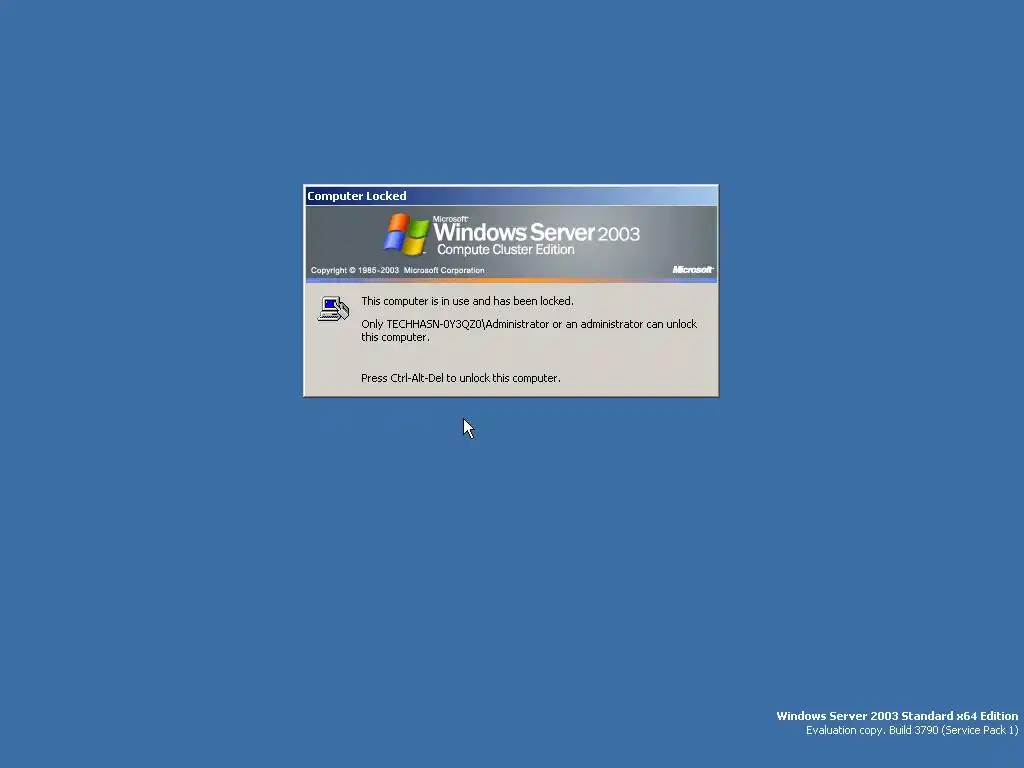Click the Windows Server 2003 title in banner
The image size is (1024, 768).
536,231
